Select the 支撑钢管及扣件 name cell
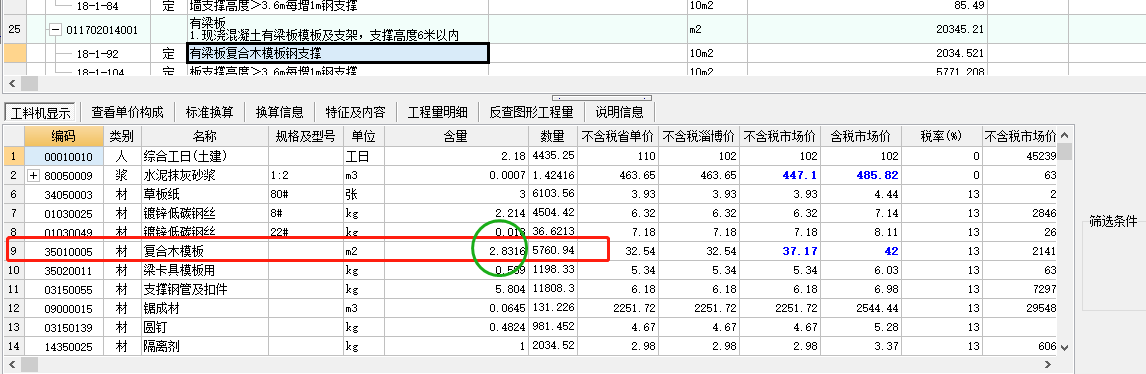This screenshot has width=1146, height=374. (x=205, y=289)
